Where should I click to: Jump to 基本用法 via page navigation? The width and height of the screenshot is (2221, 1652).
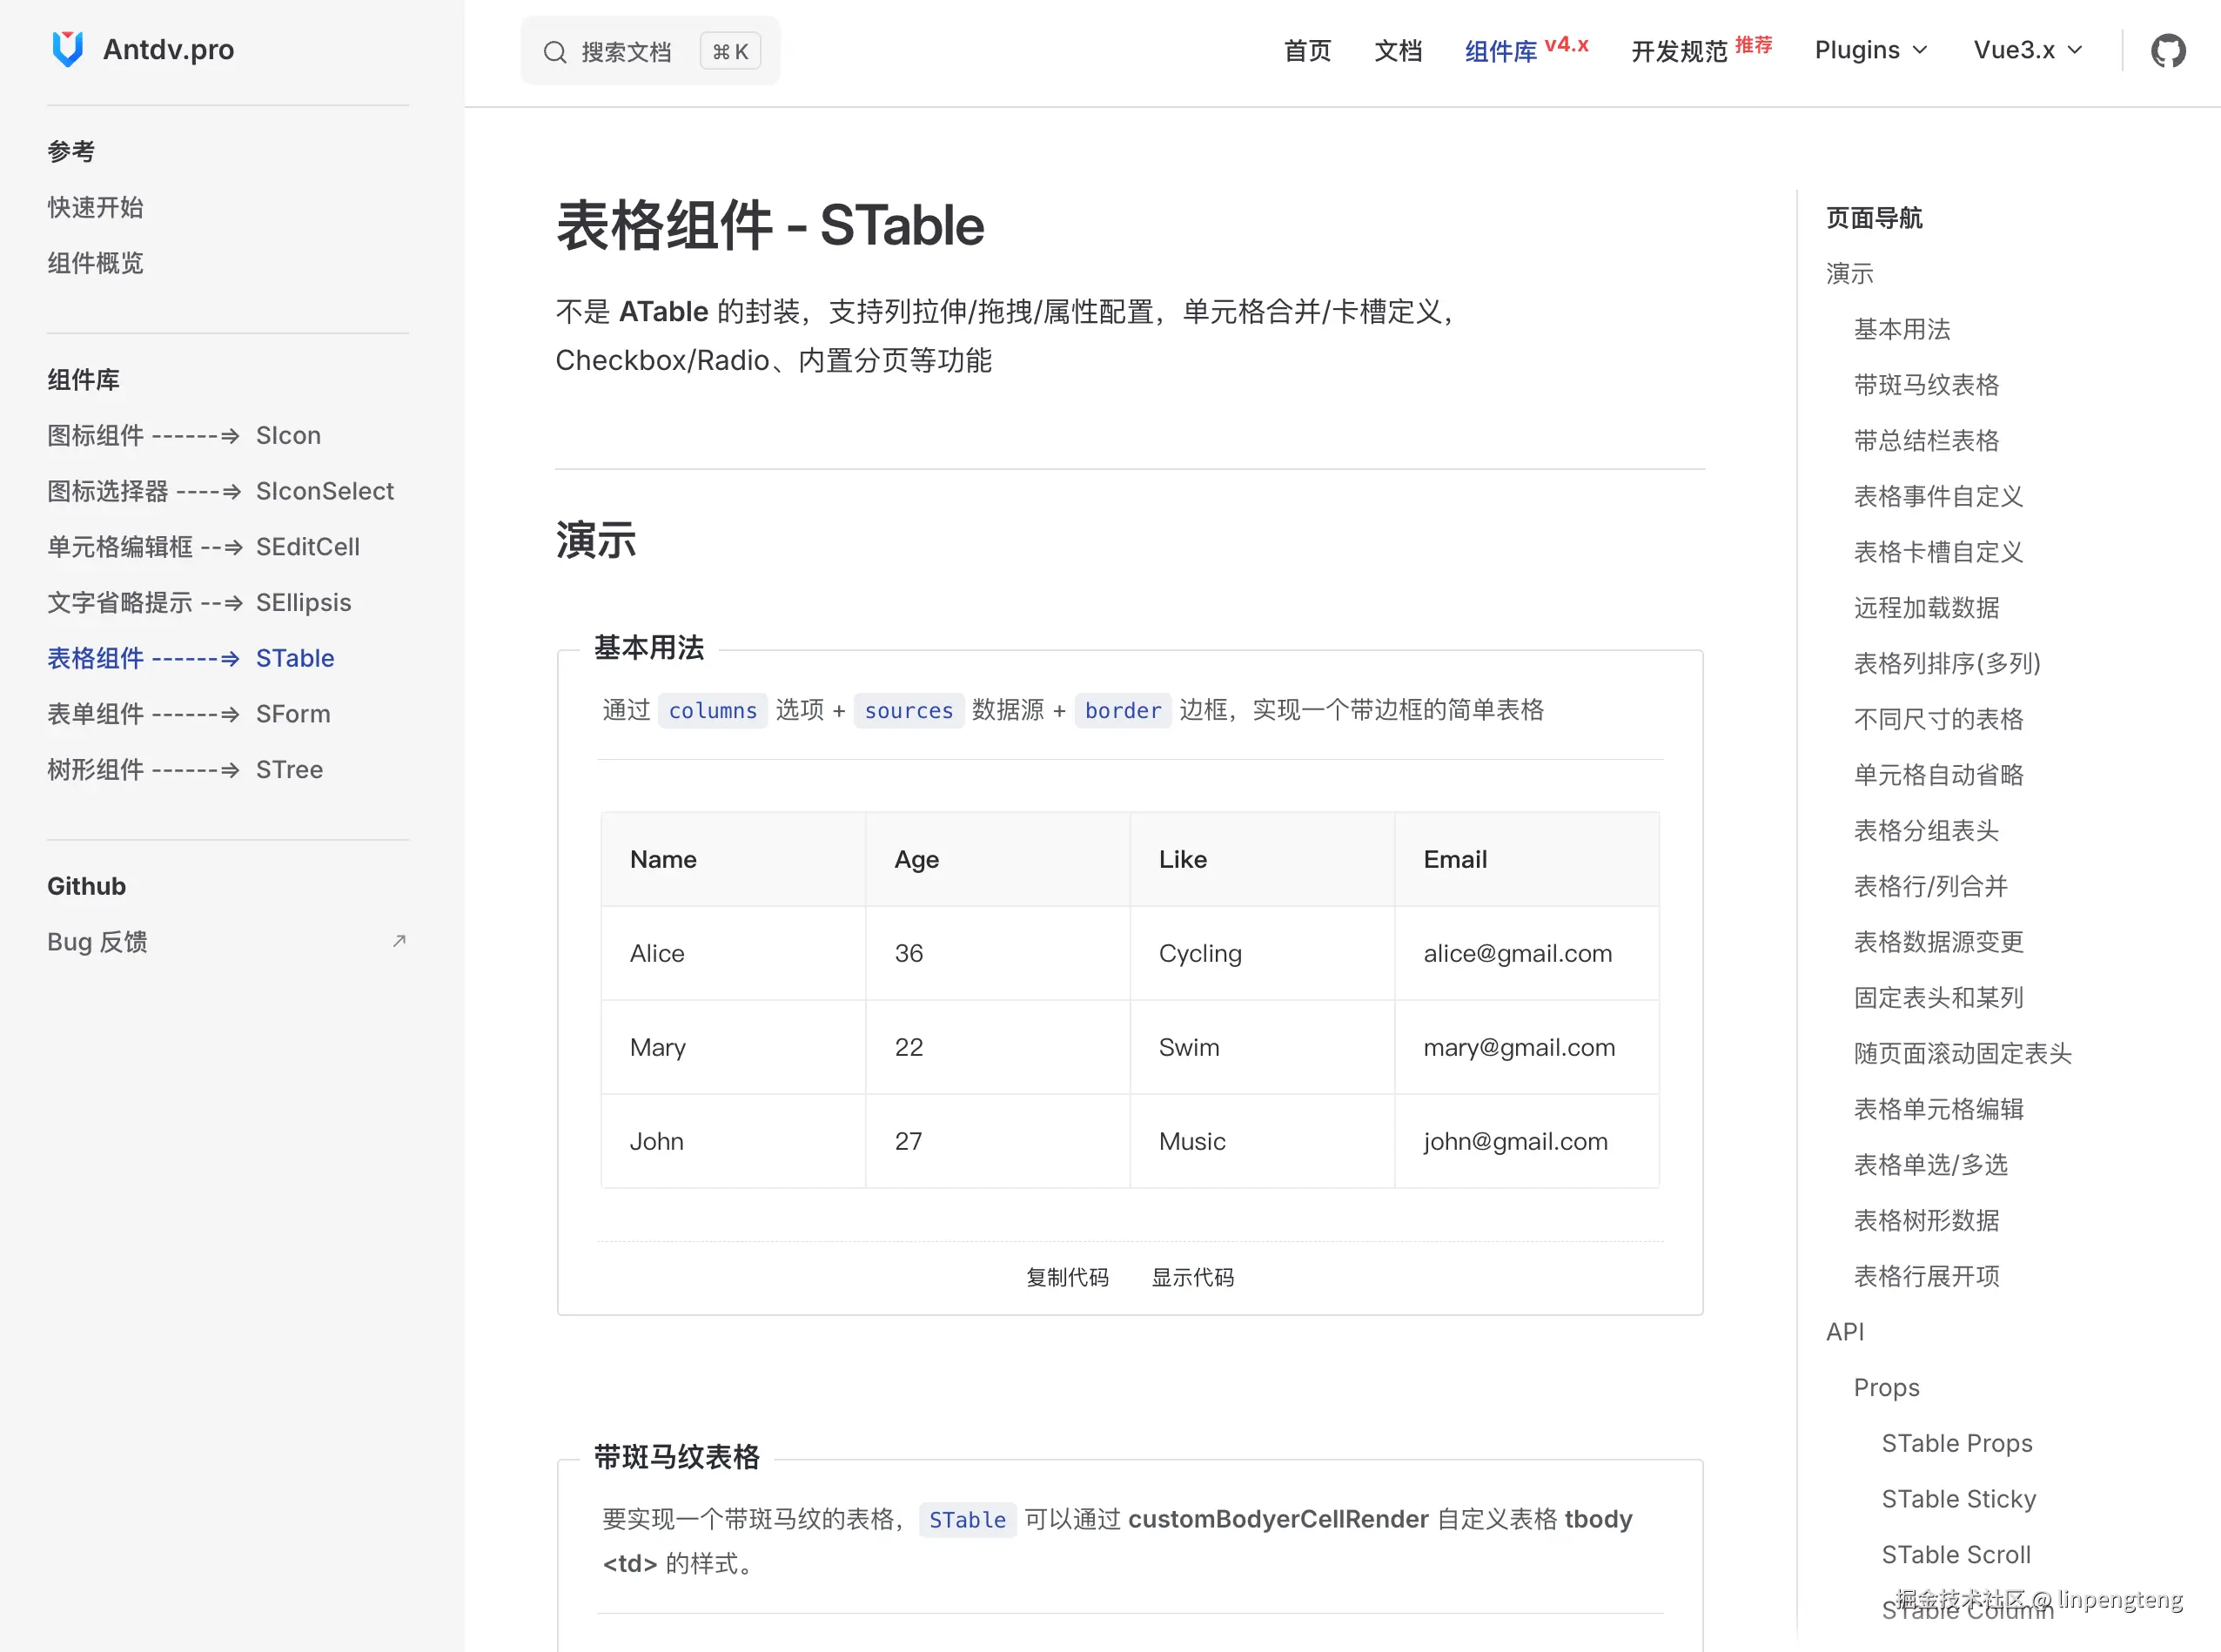tap(1900, 328)
